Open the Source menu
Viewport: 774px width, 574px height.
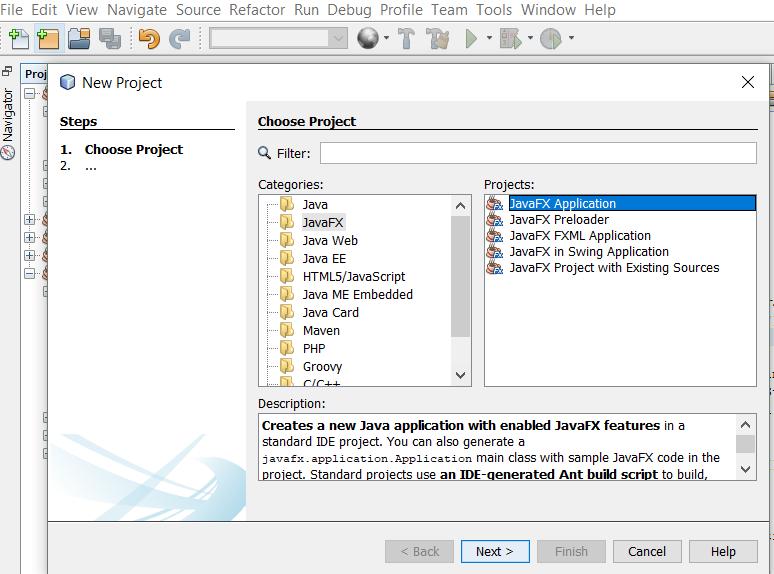(x=198, y=10)
